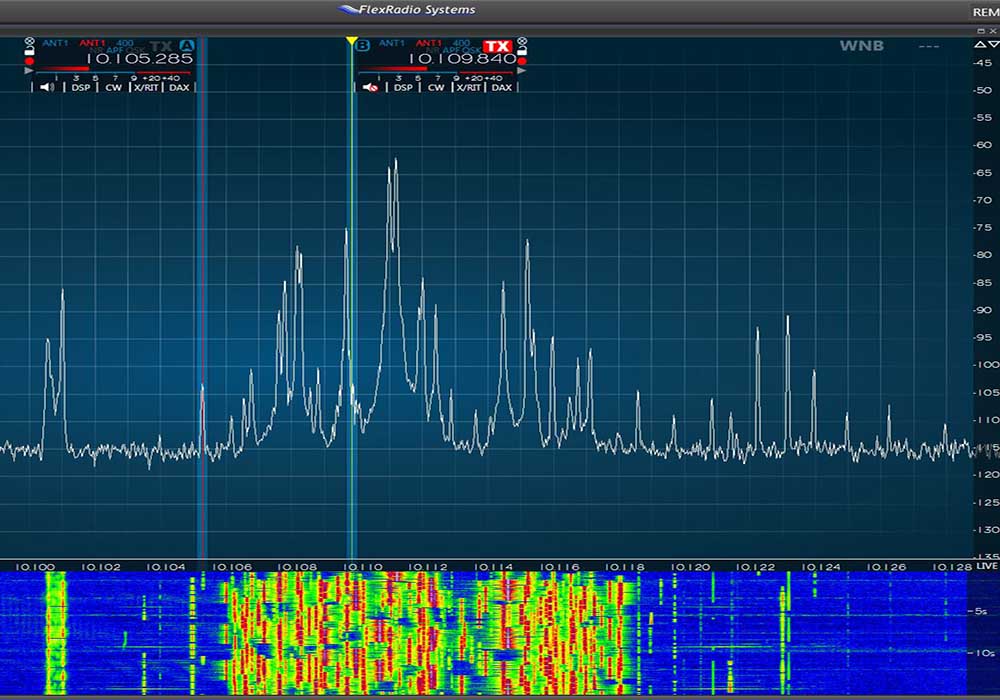Start recording with slice B red dot

pos(522,61)
